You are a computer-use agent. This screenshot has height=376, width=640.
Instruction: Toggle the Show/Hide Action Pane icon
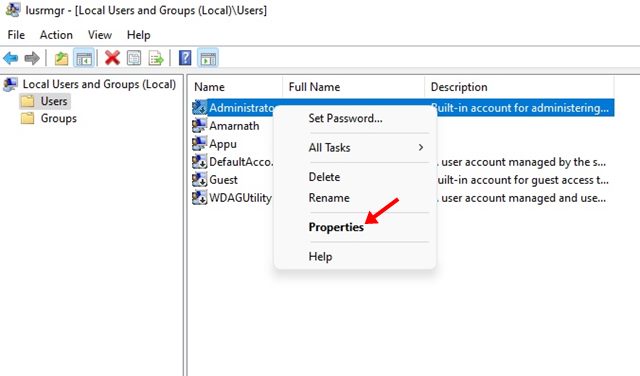(x=208, y=58)
